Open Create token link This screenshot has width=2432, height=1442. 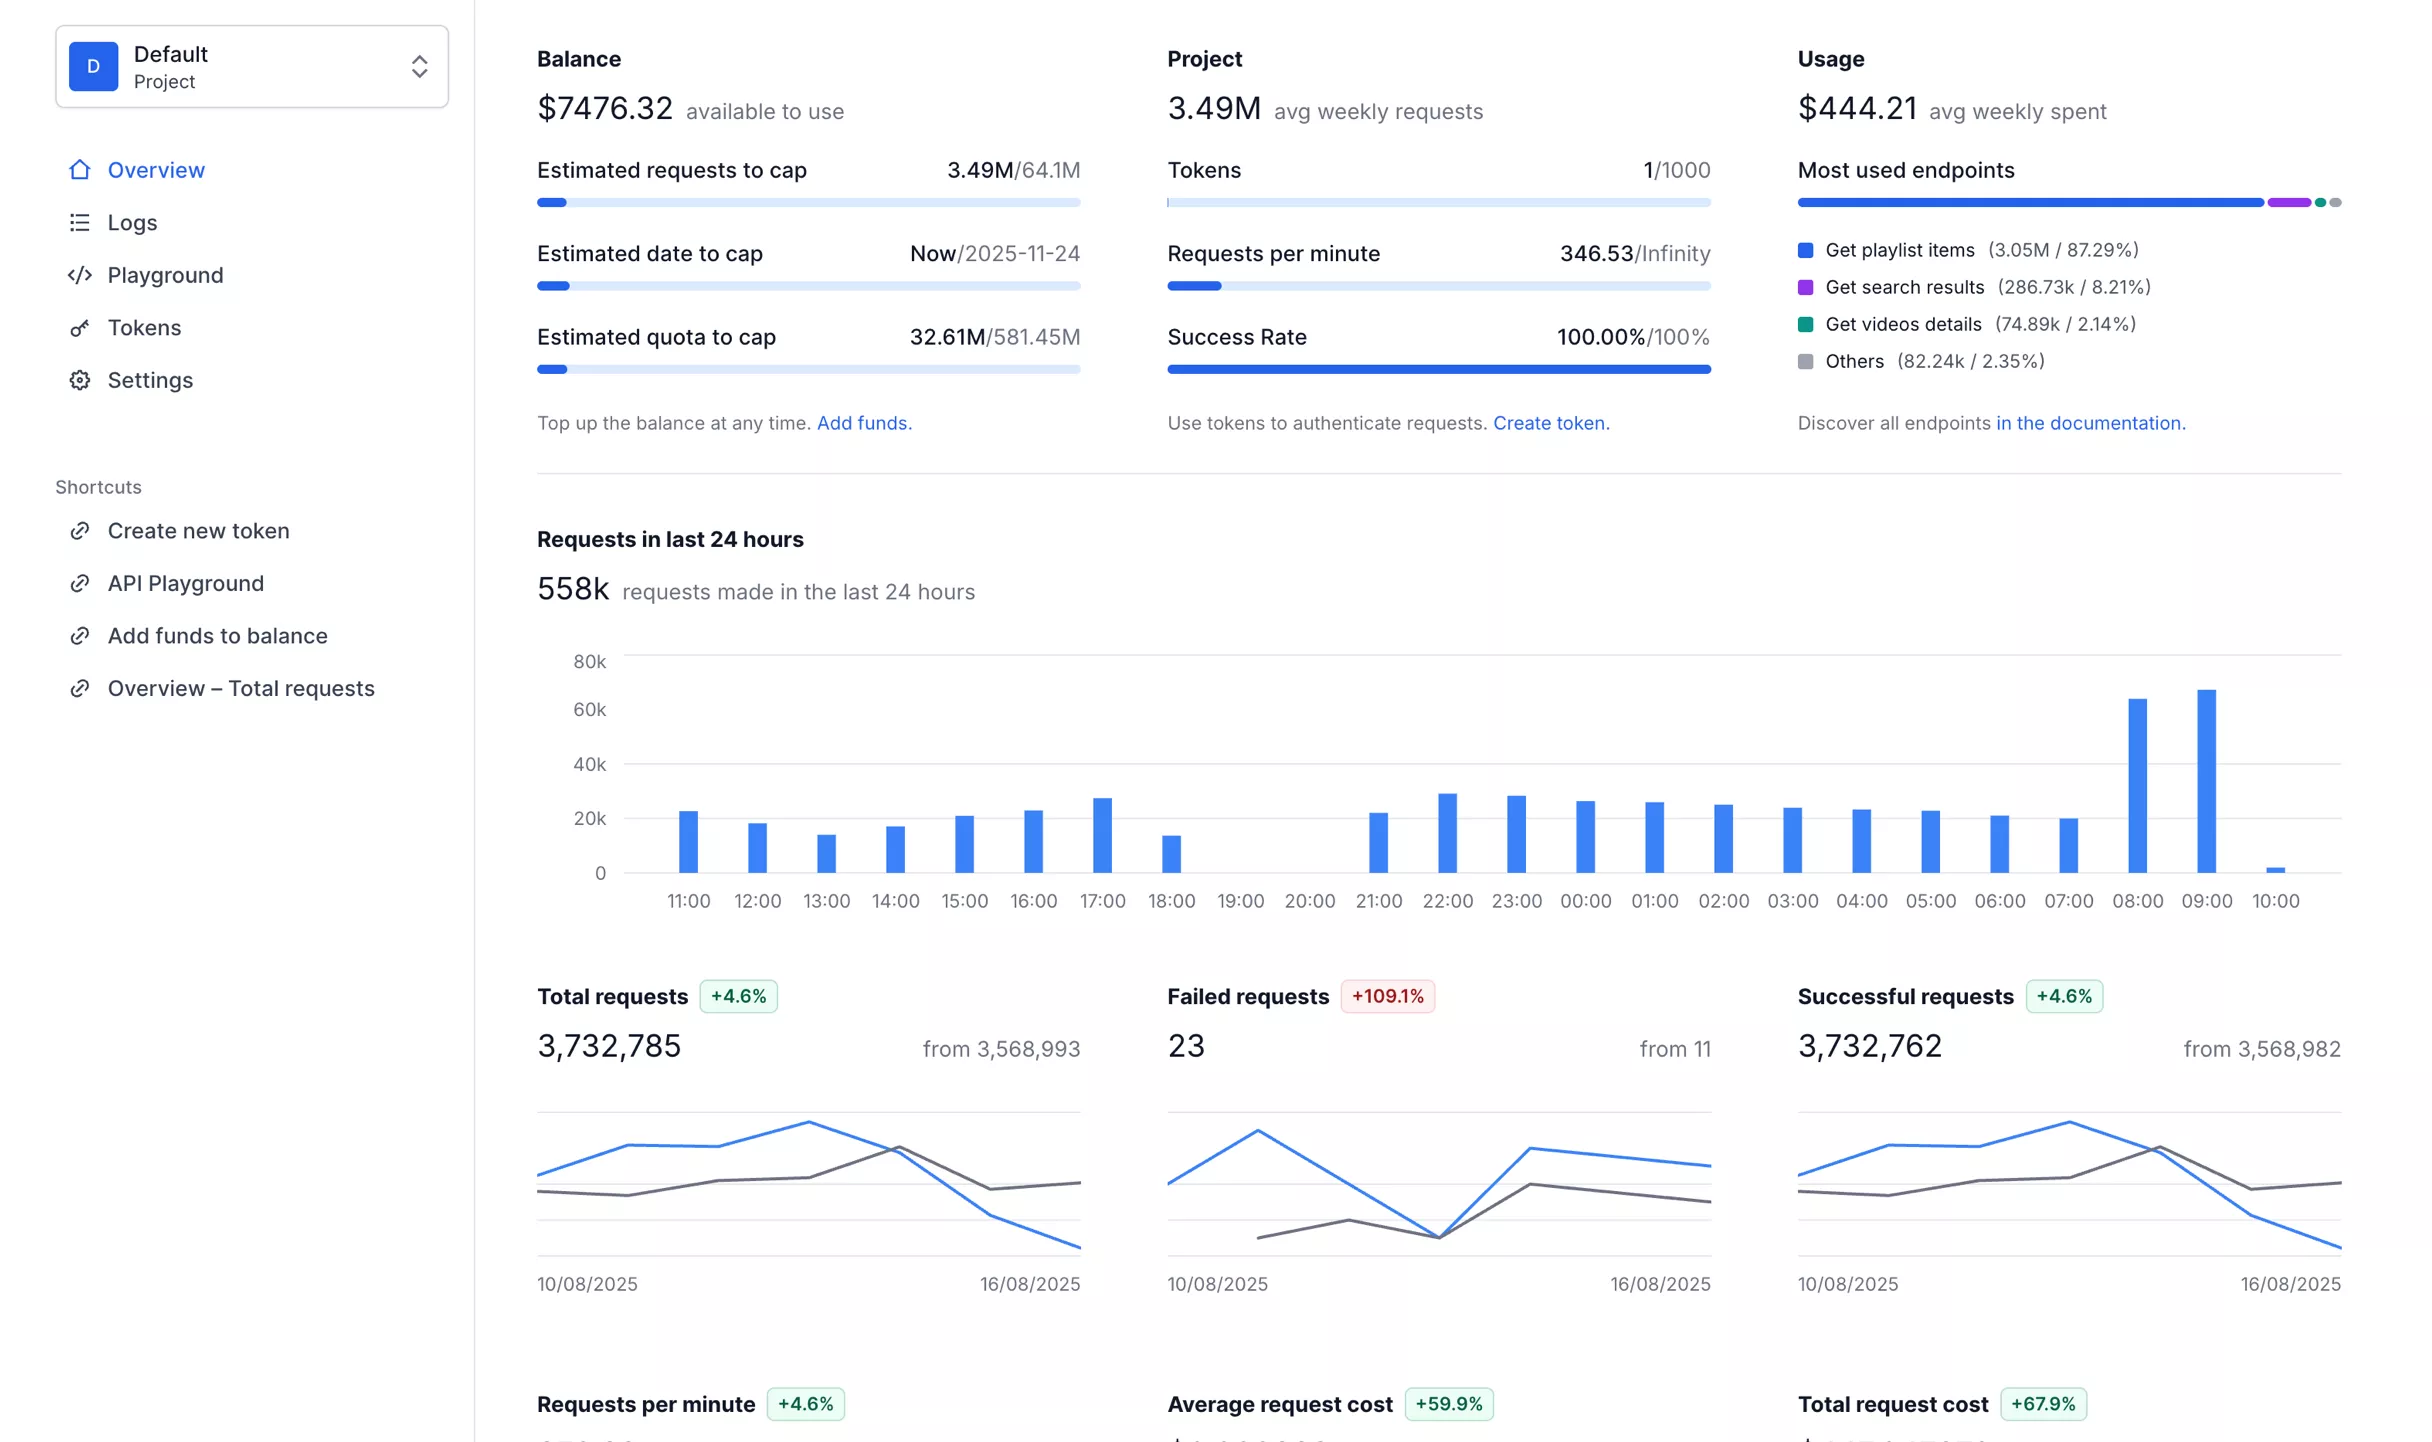(1549, 423)
